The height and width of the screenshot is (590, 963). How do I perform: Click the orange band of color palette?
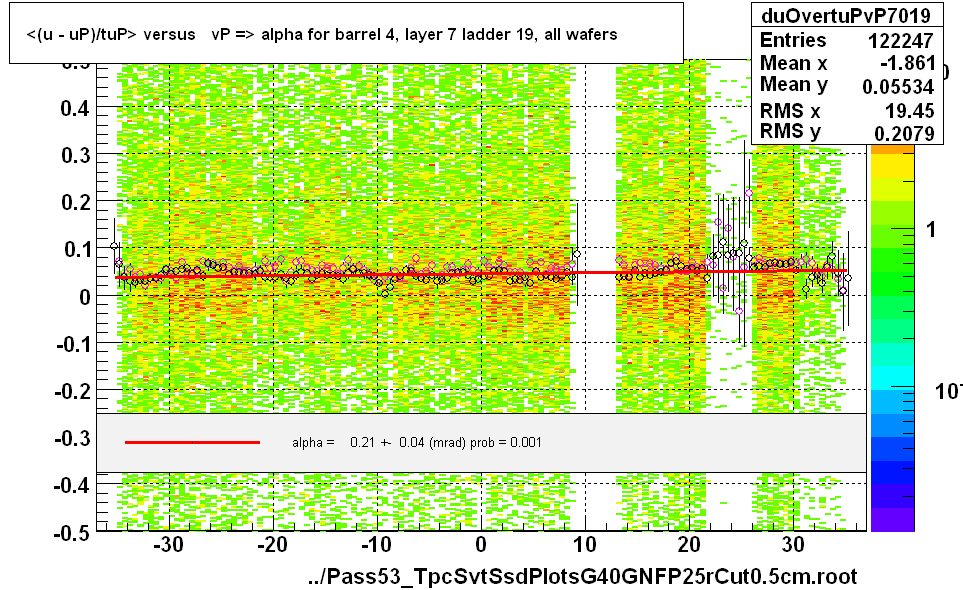tap(892, 150)
